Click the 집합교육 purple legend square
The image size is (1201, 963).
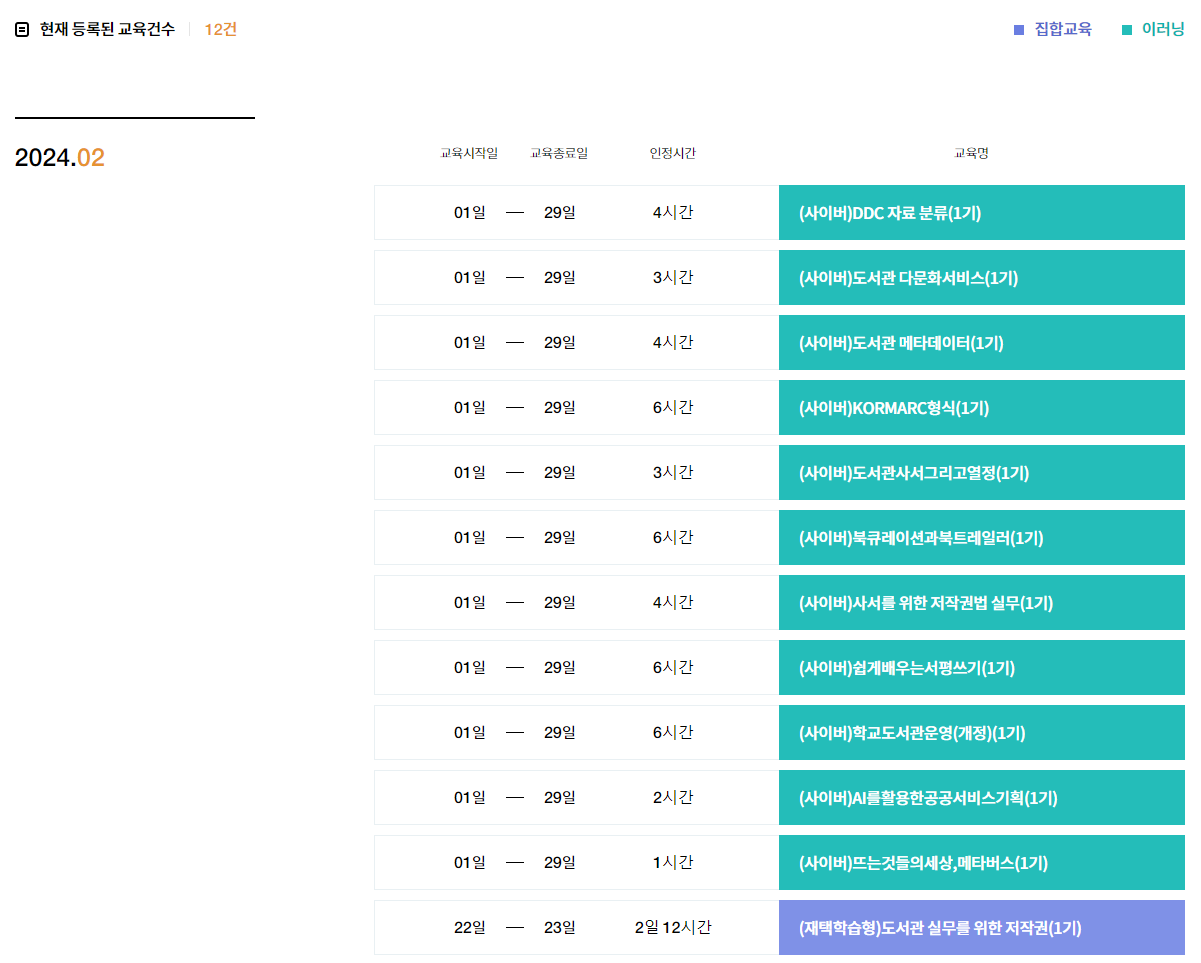pyautogui.click(x=1019, y=30)
